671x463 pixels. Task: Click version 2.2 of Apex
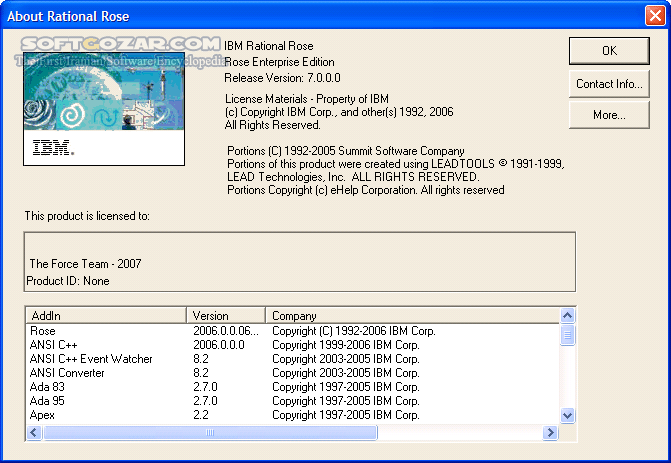(x=201, y=415)
